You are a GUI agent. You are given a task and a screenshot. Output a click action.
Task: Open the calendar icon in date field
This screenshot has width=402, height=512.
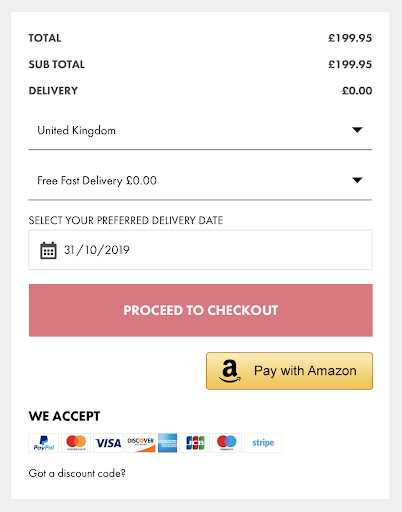(x=48, y=250)
